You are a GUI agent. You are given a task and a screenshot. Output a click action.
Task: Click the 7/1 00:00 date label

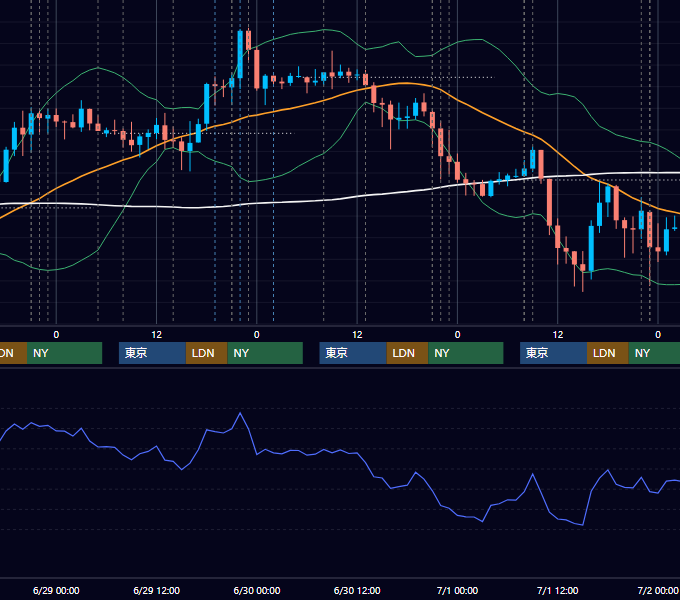457,590
